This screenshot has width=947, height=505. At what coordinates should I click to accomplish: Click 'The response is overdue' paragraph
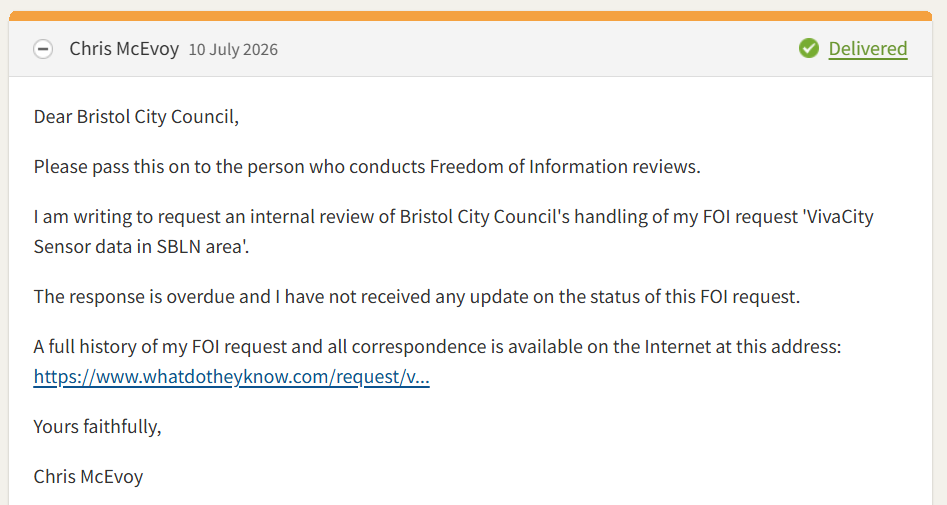point(417,297)
